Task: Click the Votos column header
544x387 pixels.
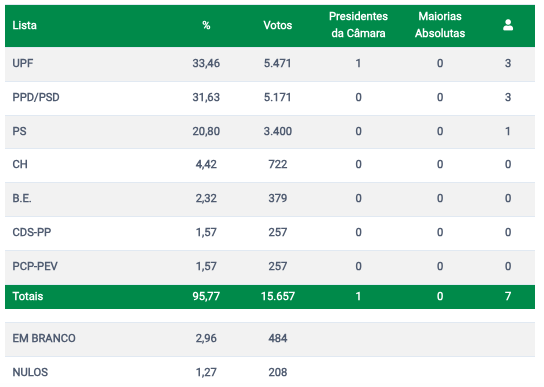Action: pyautogui.click(x=278, y=25)
